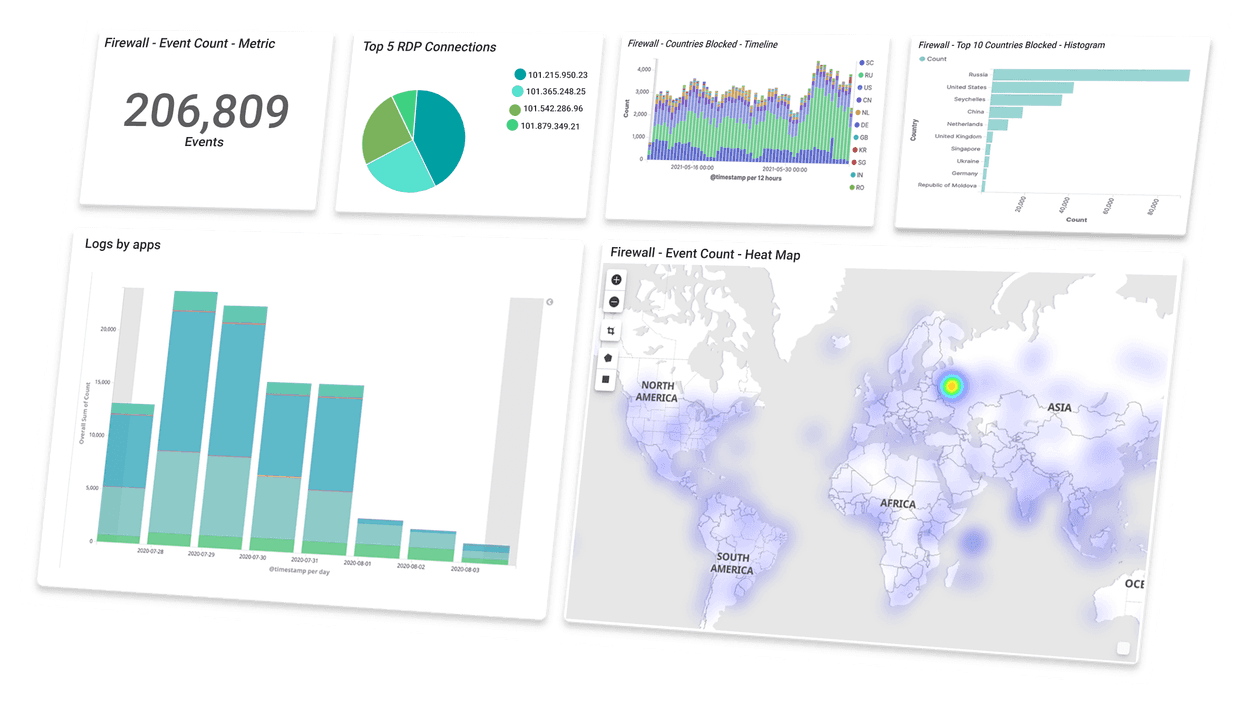Viewport: 1244px width, 712px height.
Task: Click 101.215.950.23 legend color dot
Action: click(520, 75)
